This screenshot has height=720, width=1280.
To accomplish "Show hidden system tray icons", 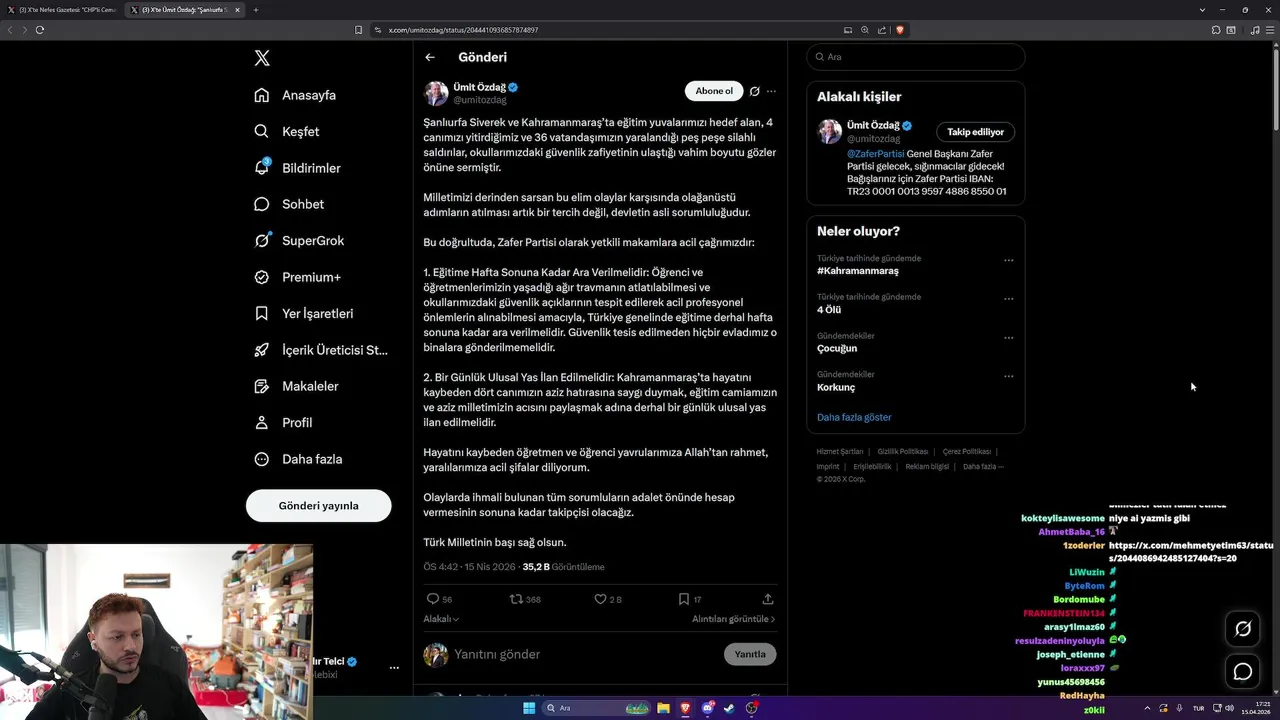I will [1147, 708].
